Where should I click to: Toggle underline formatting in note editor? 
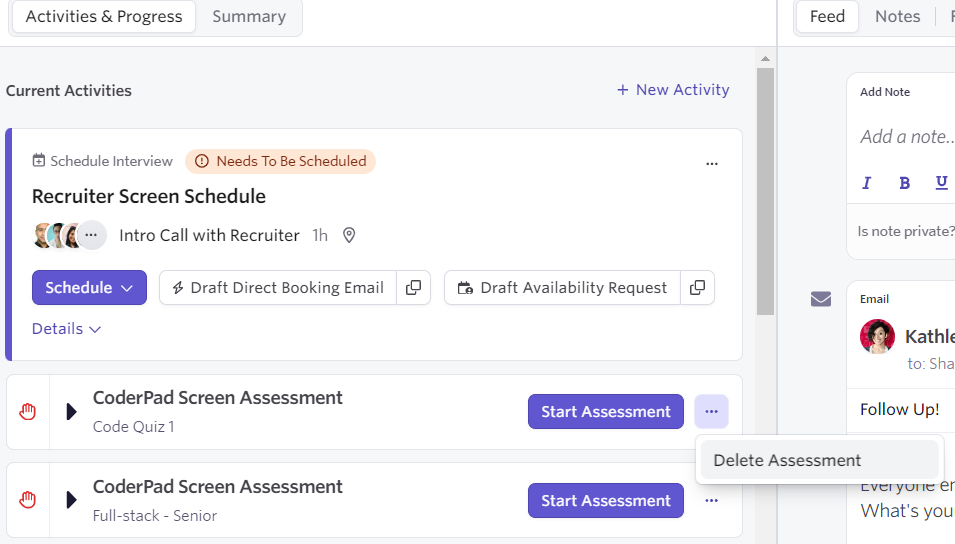pos(941,182)
